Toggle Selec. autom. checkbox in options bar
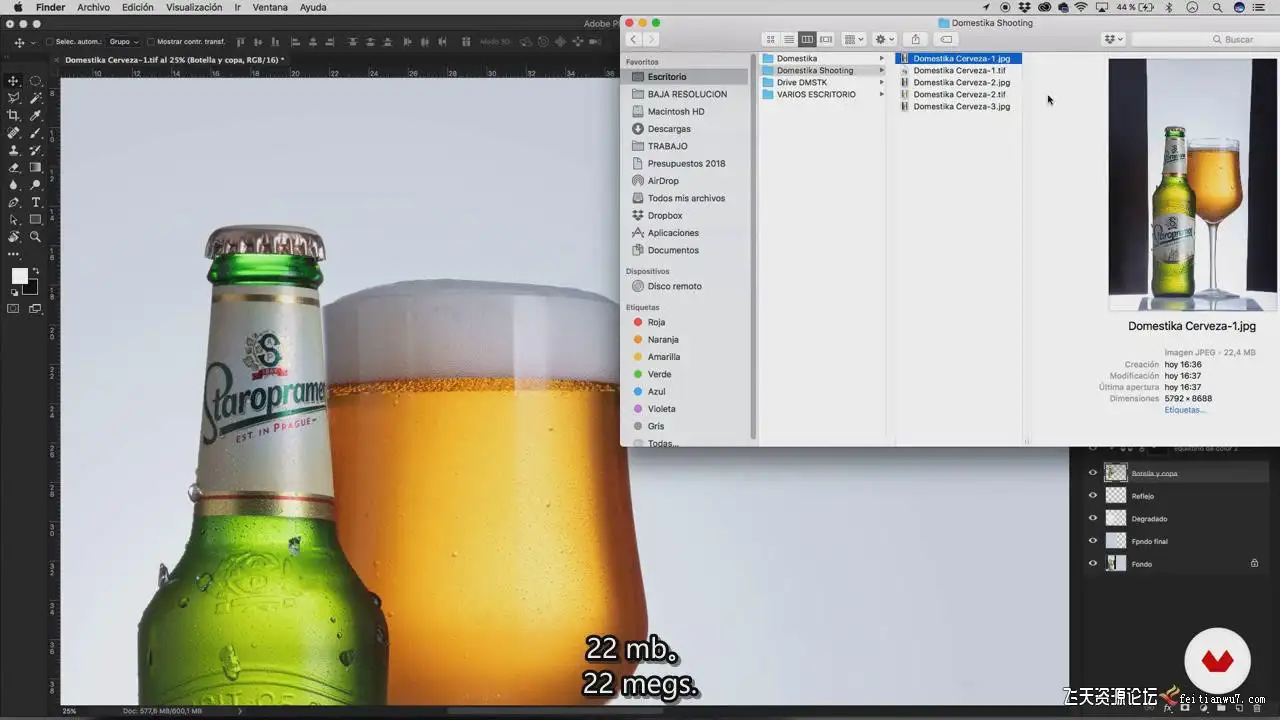 (50, 42)
